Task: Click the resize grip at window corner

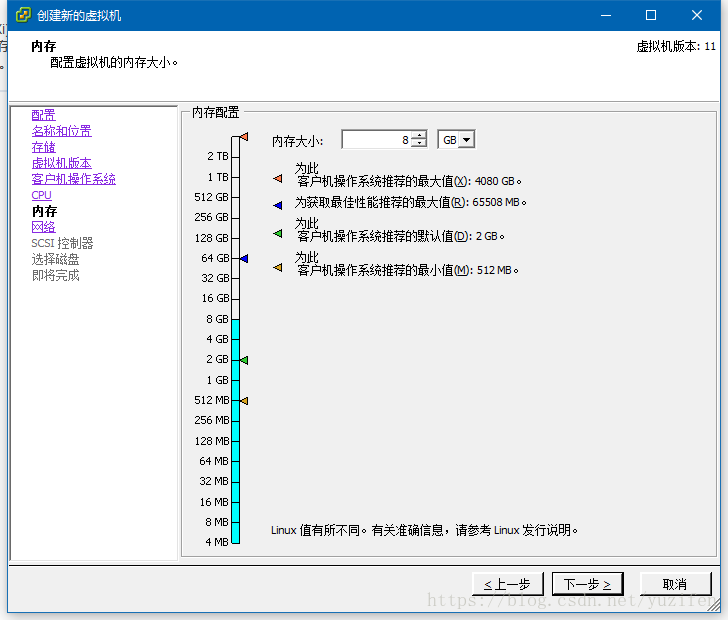Action: point(715,606)
